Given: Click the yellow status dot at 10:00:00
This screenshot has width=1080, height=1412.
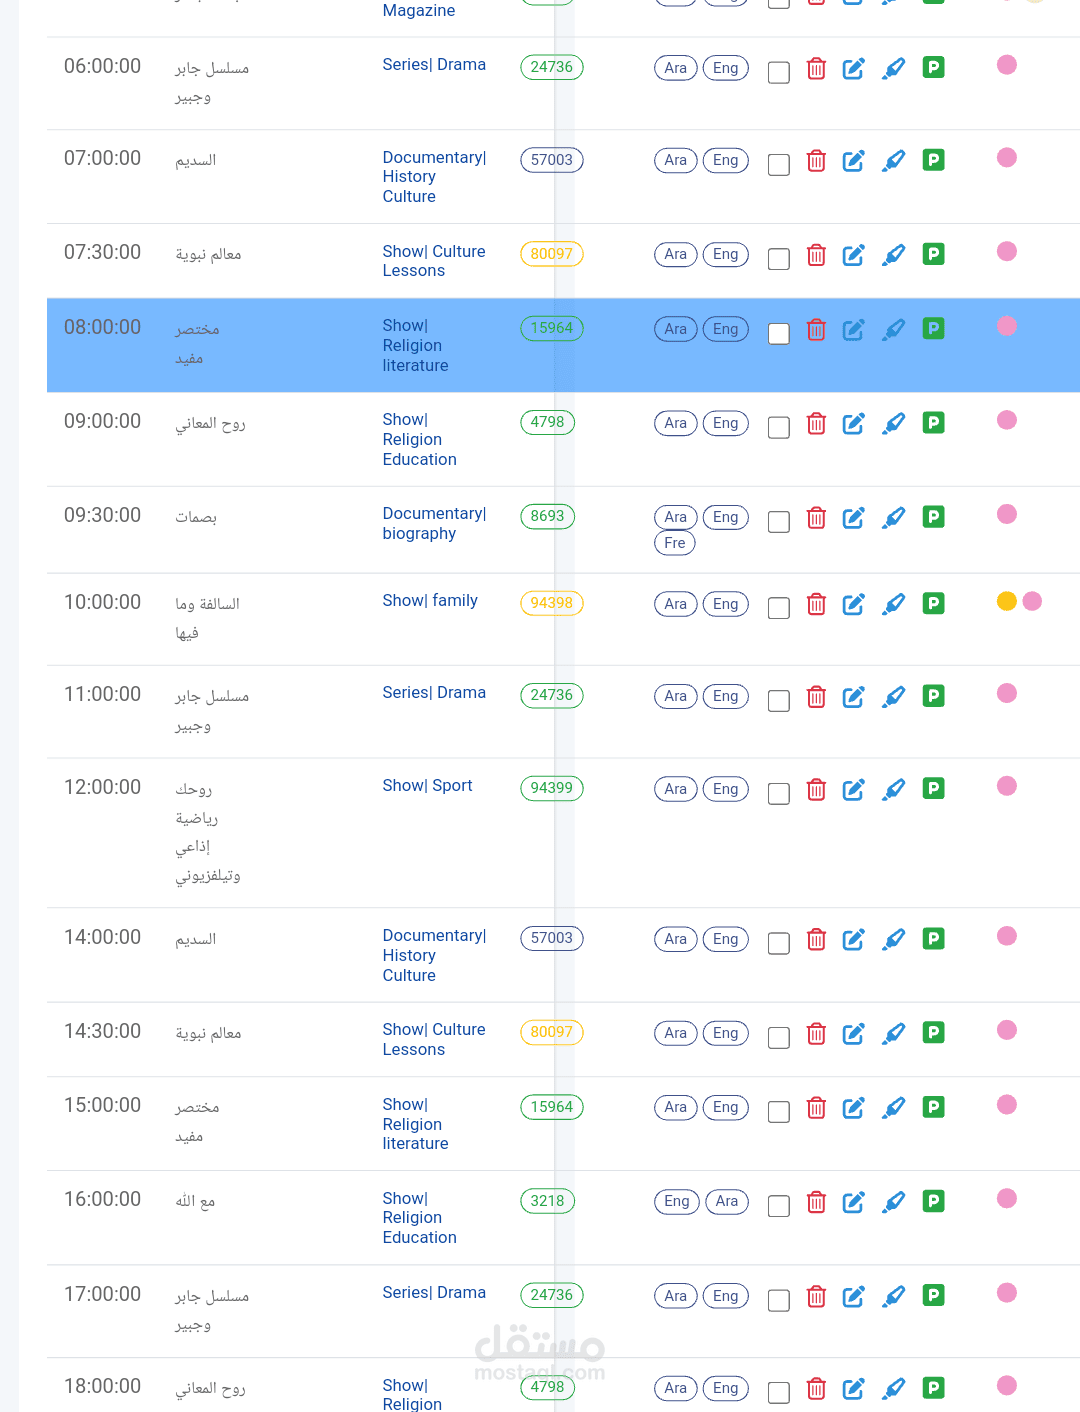Looking at the screenshot, I should (1007, 601).
